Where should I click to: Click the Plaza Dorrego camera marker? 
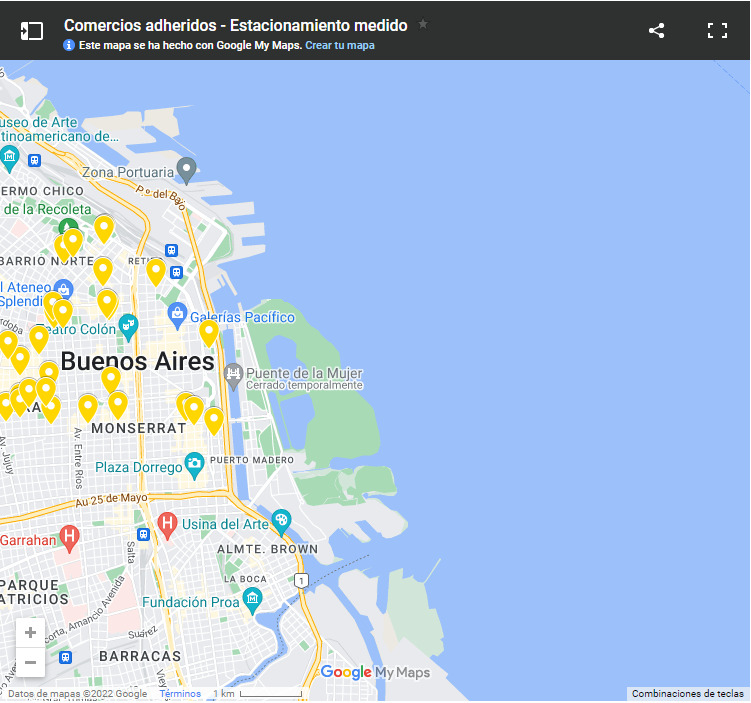[195, 464]
